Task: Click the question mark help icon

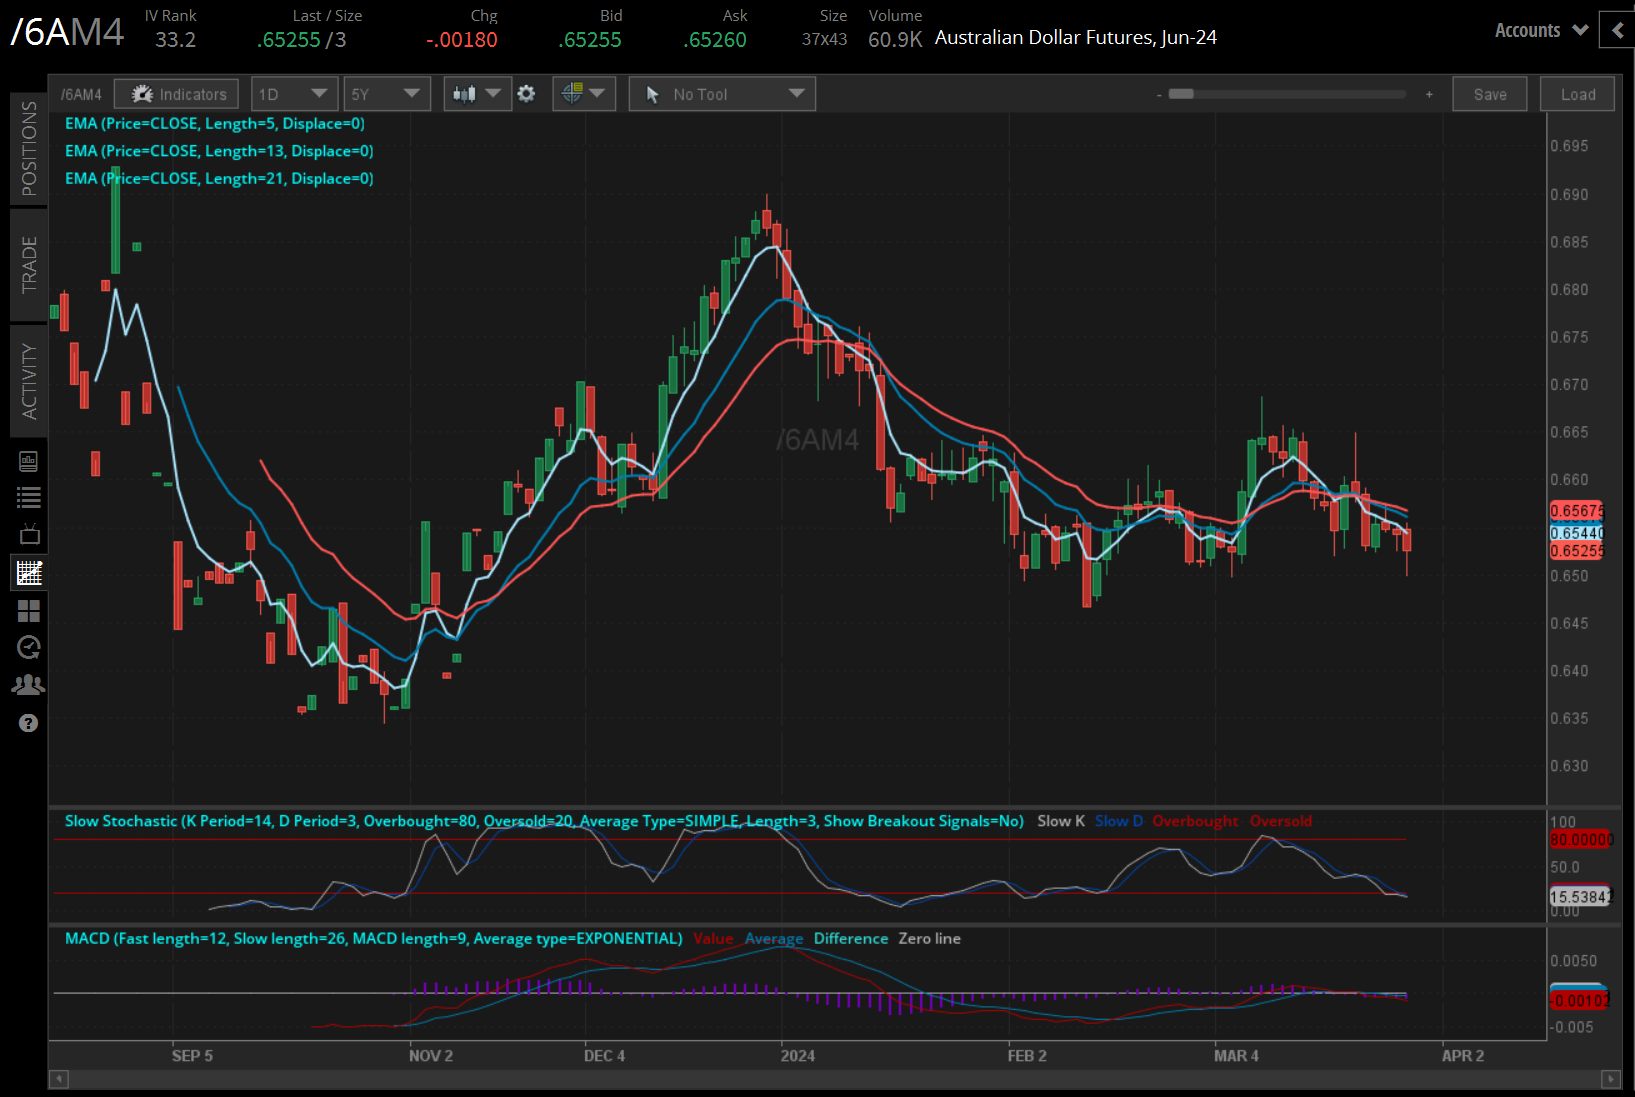Action: point(29,723)
